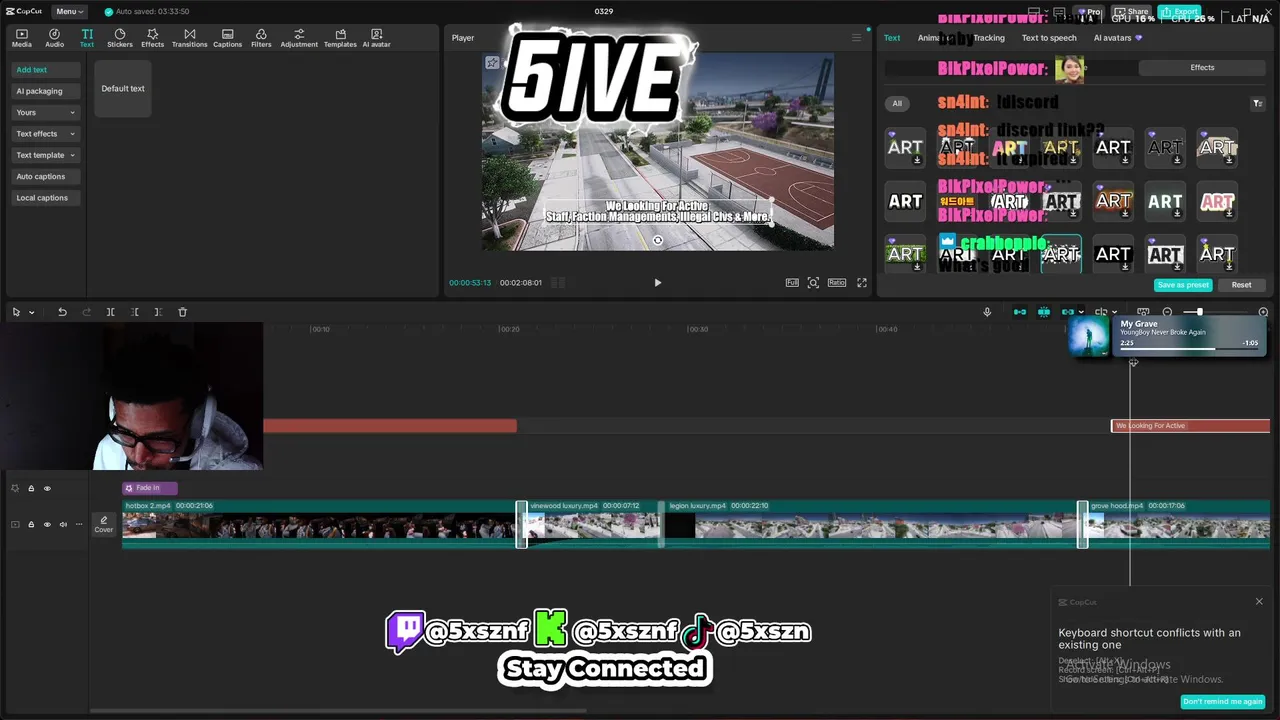Viewport: 1280px width, 720px height.
Task: Click the Share button
Action: tap(1132, 11)
